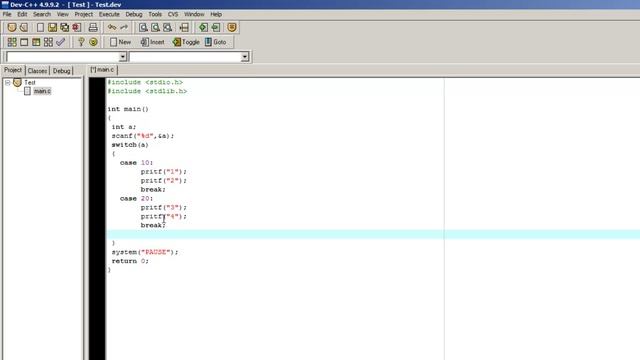Click the Insert toolbar button
The image size is (640, 360).
point(152,42)
